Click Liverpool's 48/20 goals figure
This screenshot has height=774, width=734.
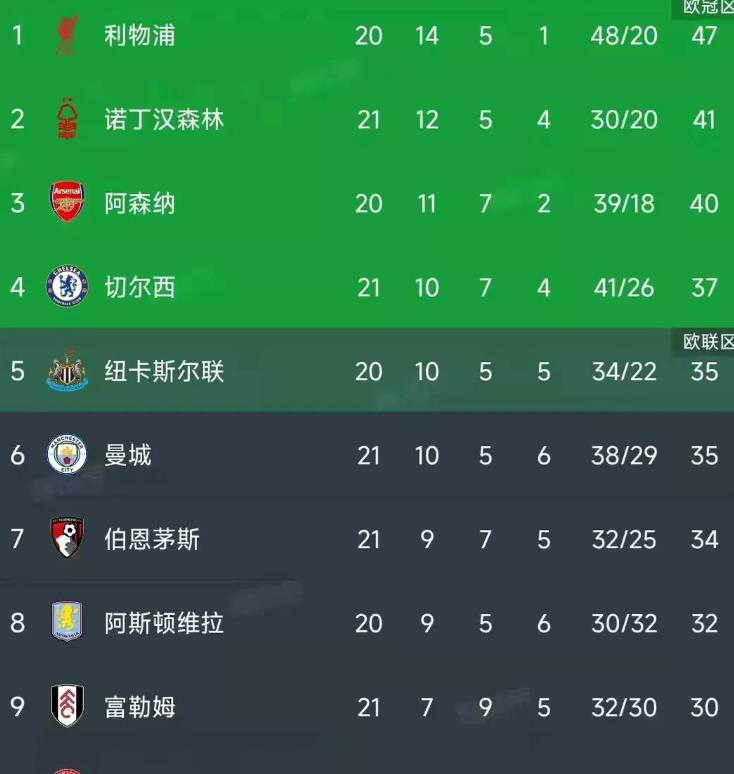pos(624,36)
